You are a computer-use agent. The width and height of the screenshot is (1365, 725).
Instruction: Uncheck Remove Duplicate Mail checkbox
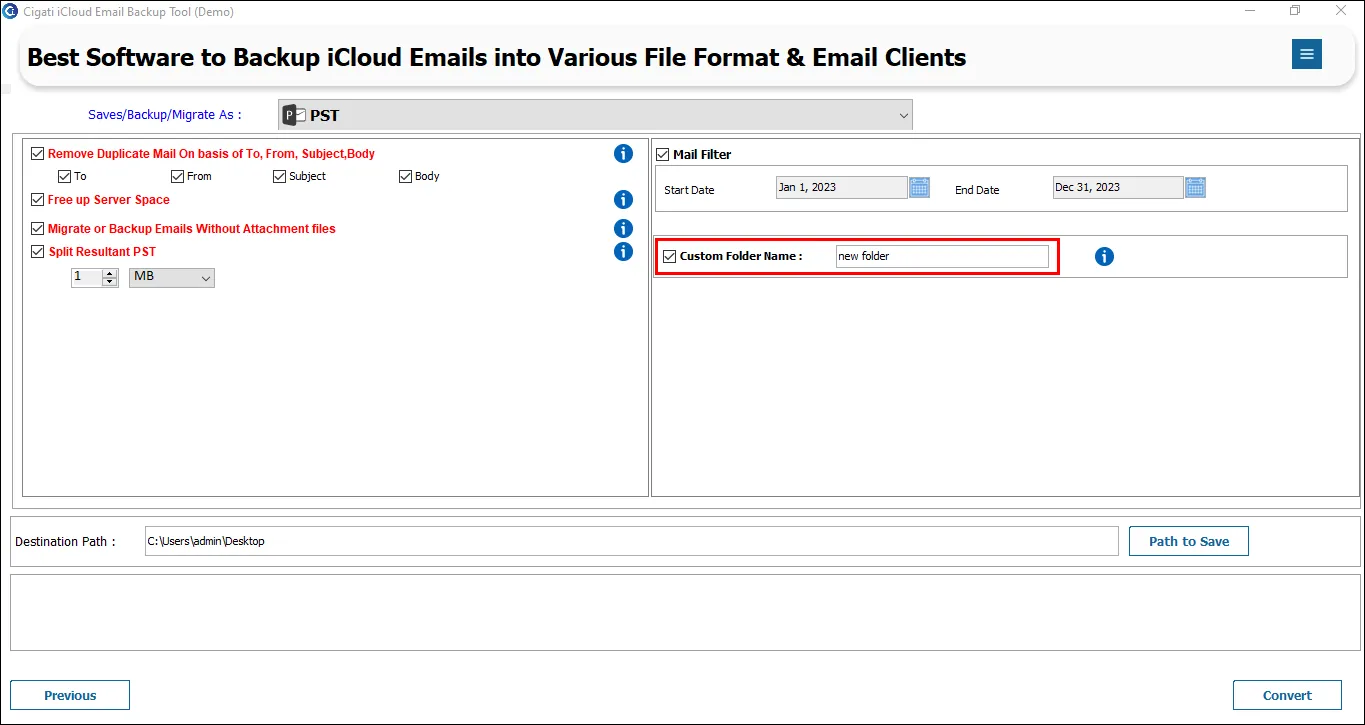click(x=38, y=154)
